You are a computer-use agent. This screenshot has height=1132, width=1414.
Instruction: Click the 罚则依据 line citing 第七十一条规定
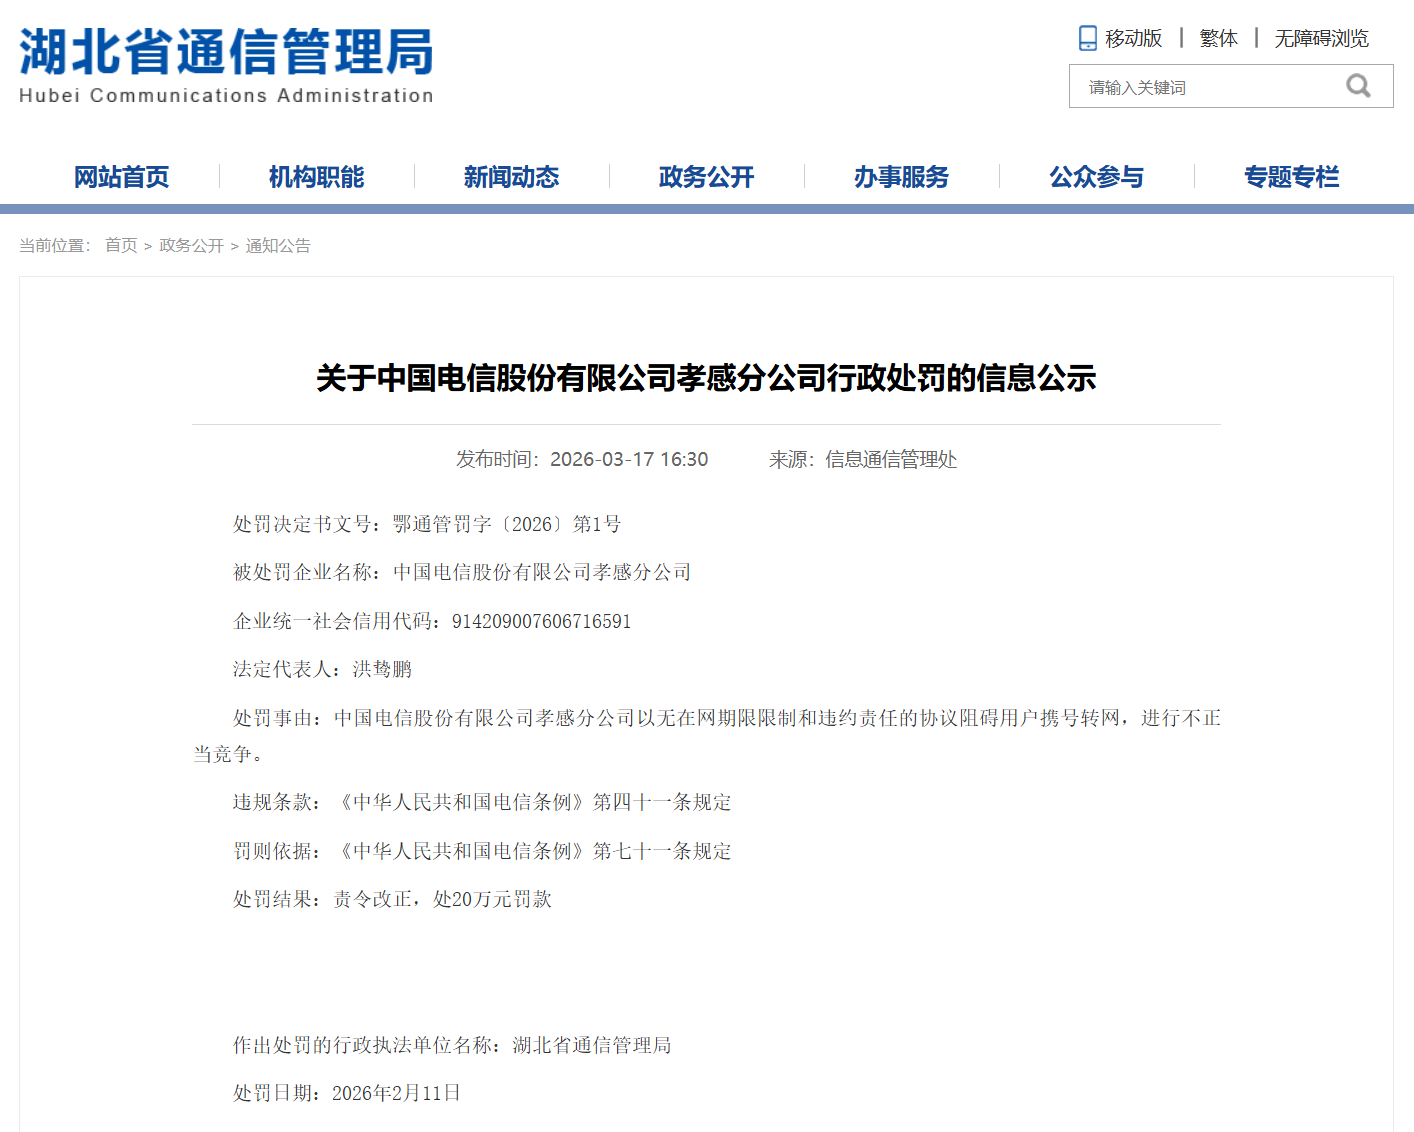(x=482, y=851)
